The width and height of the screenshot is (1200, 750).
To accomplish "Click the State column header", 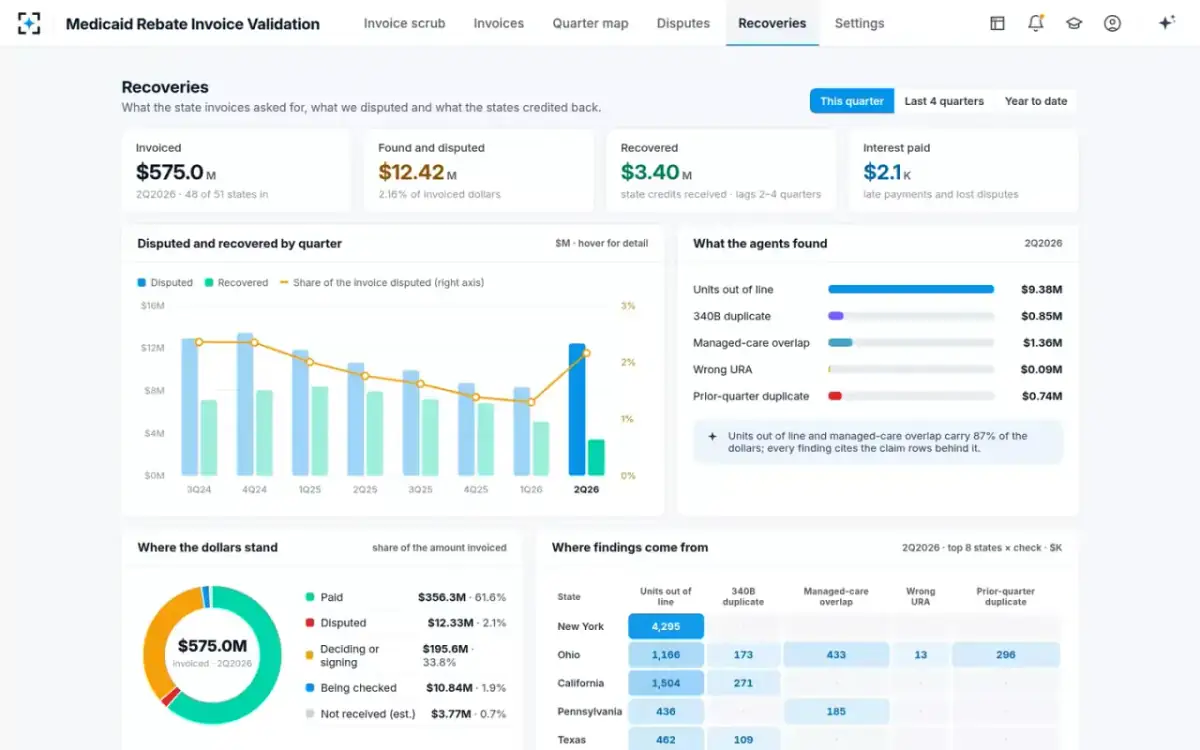I will point(569,597).
